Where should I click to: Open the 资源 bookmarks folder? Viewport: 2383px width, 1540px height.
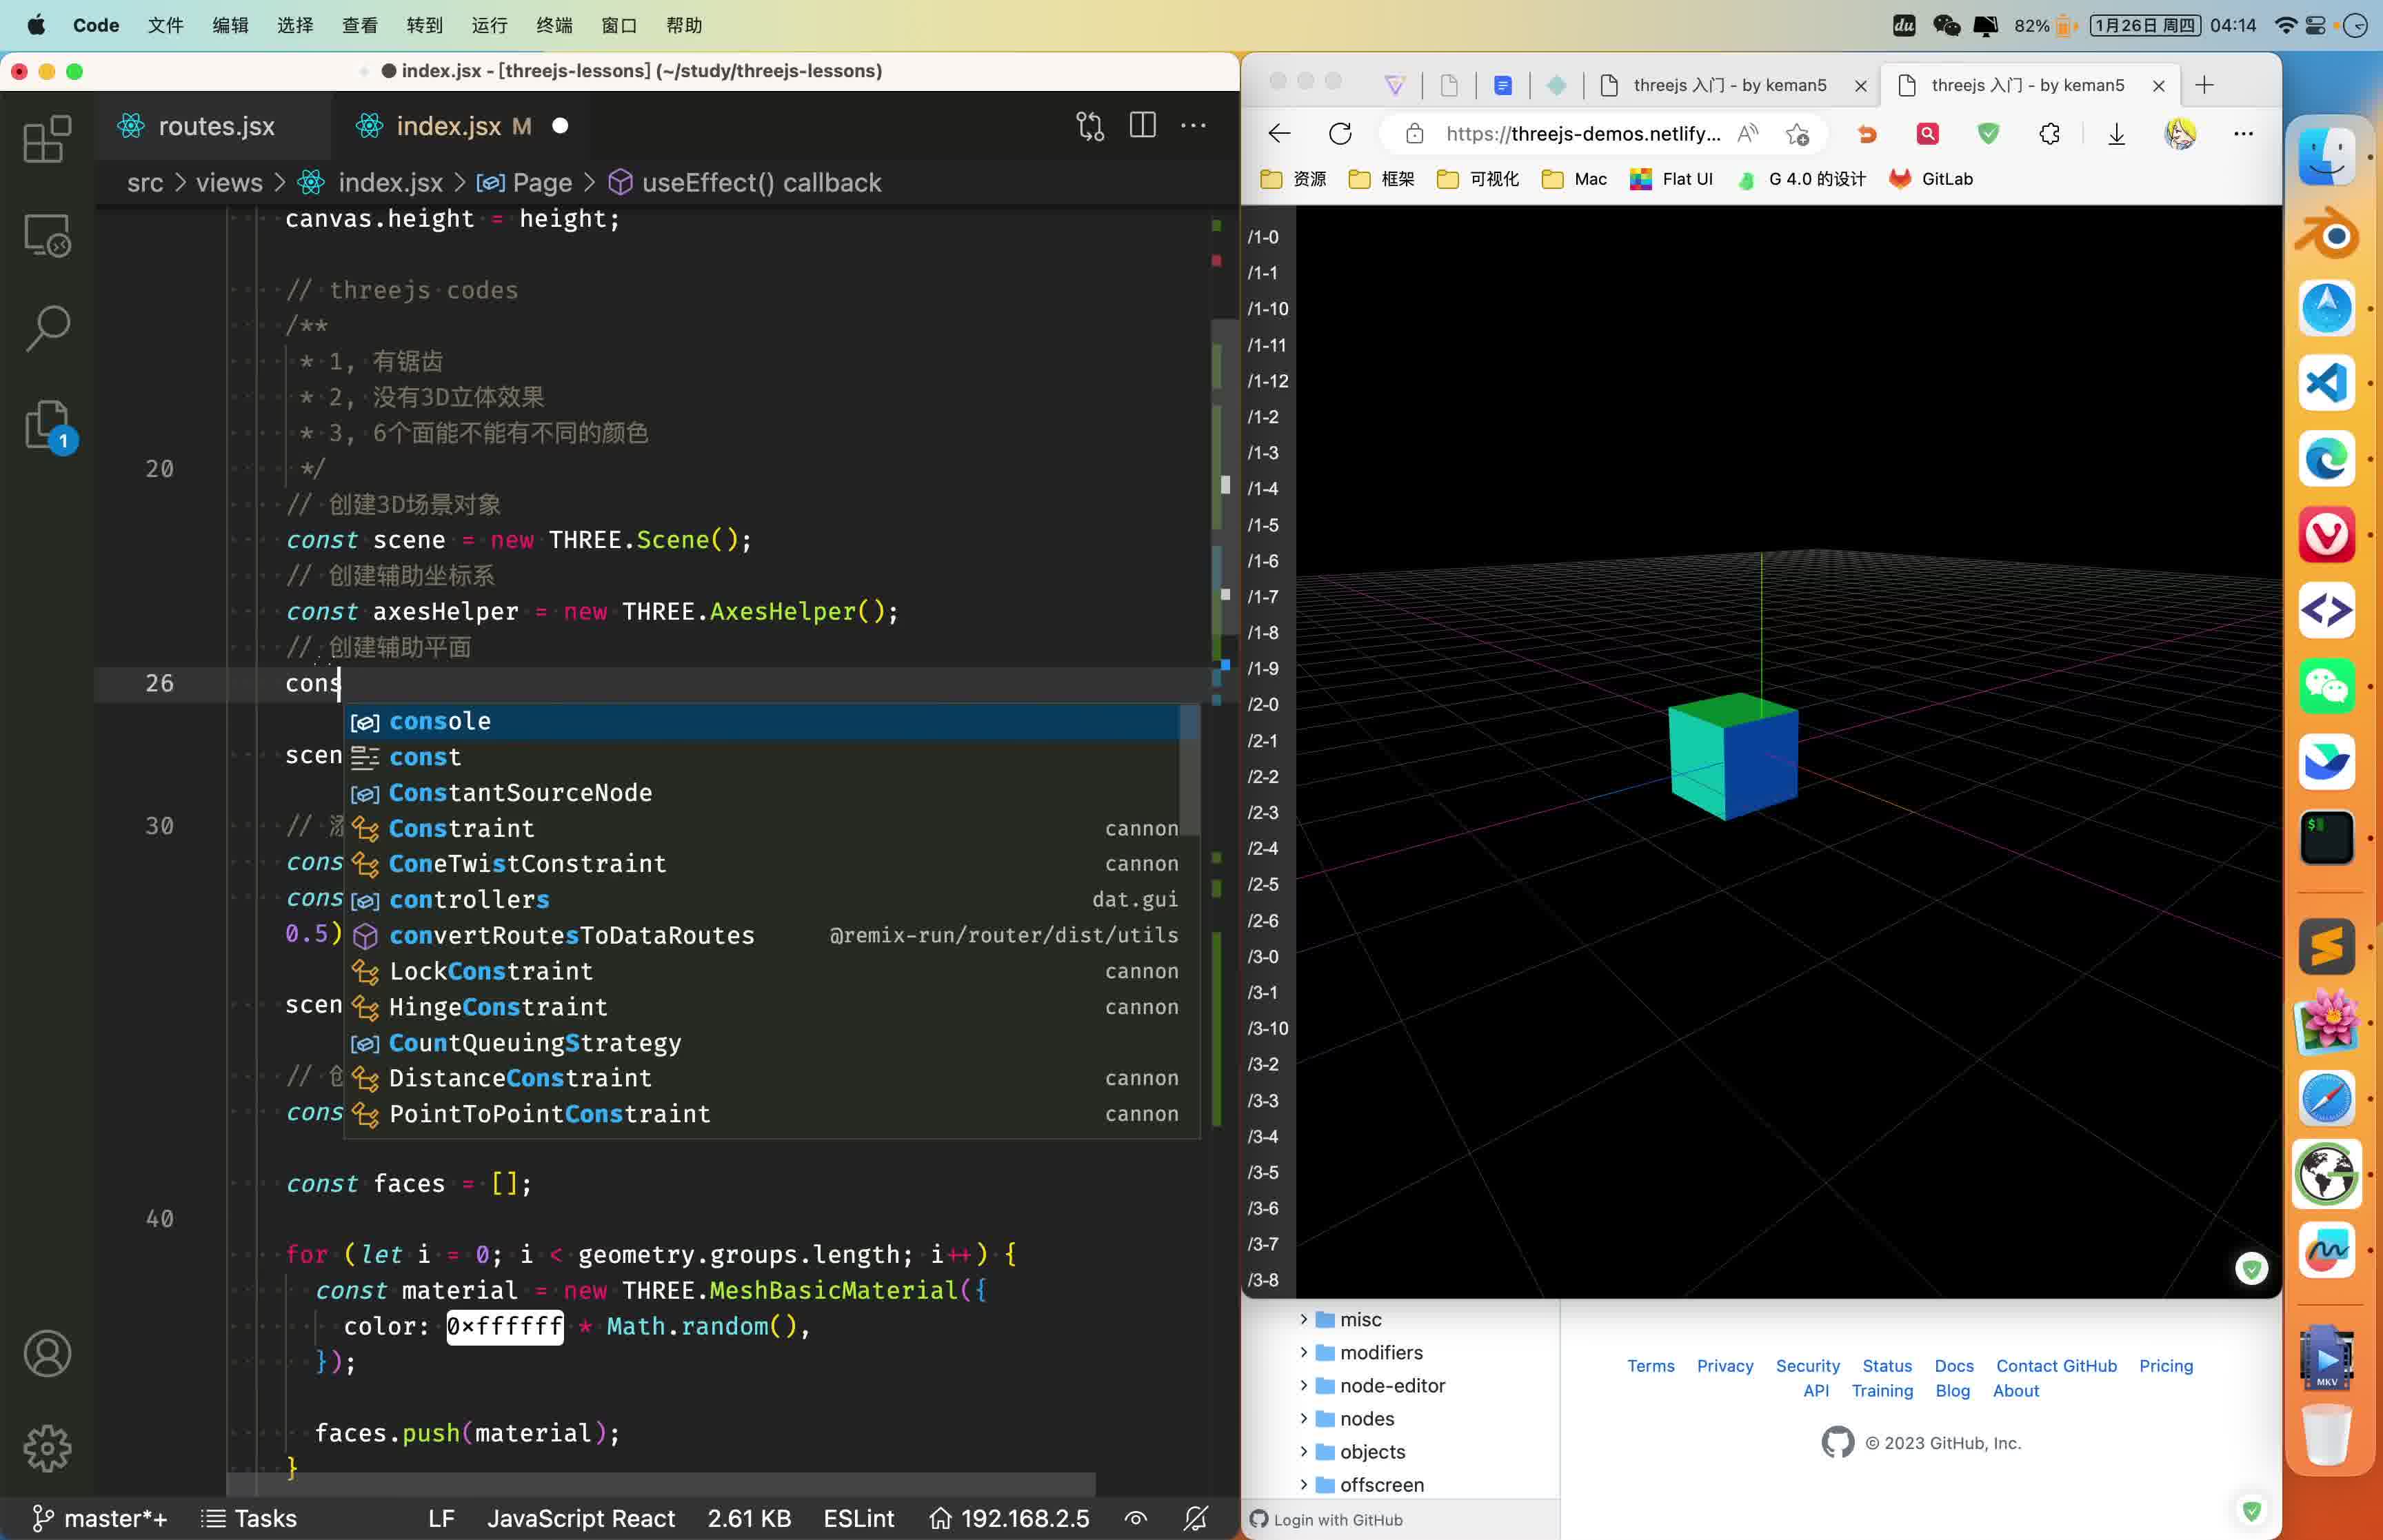pyautogui.click(x=1295, y=179)
